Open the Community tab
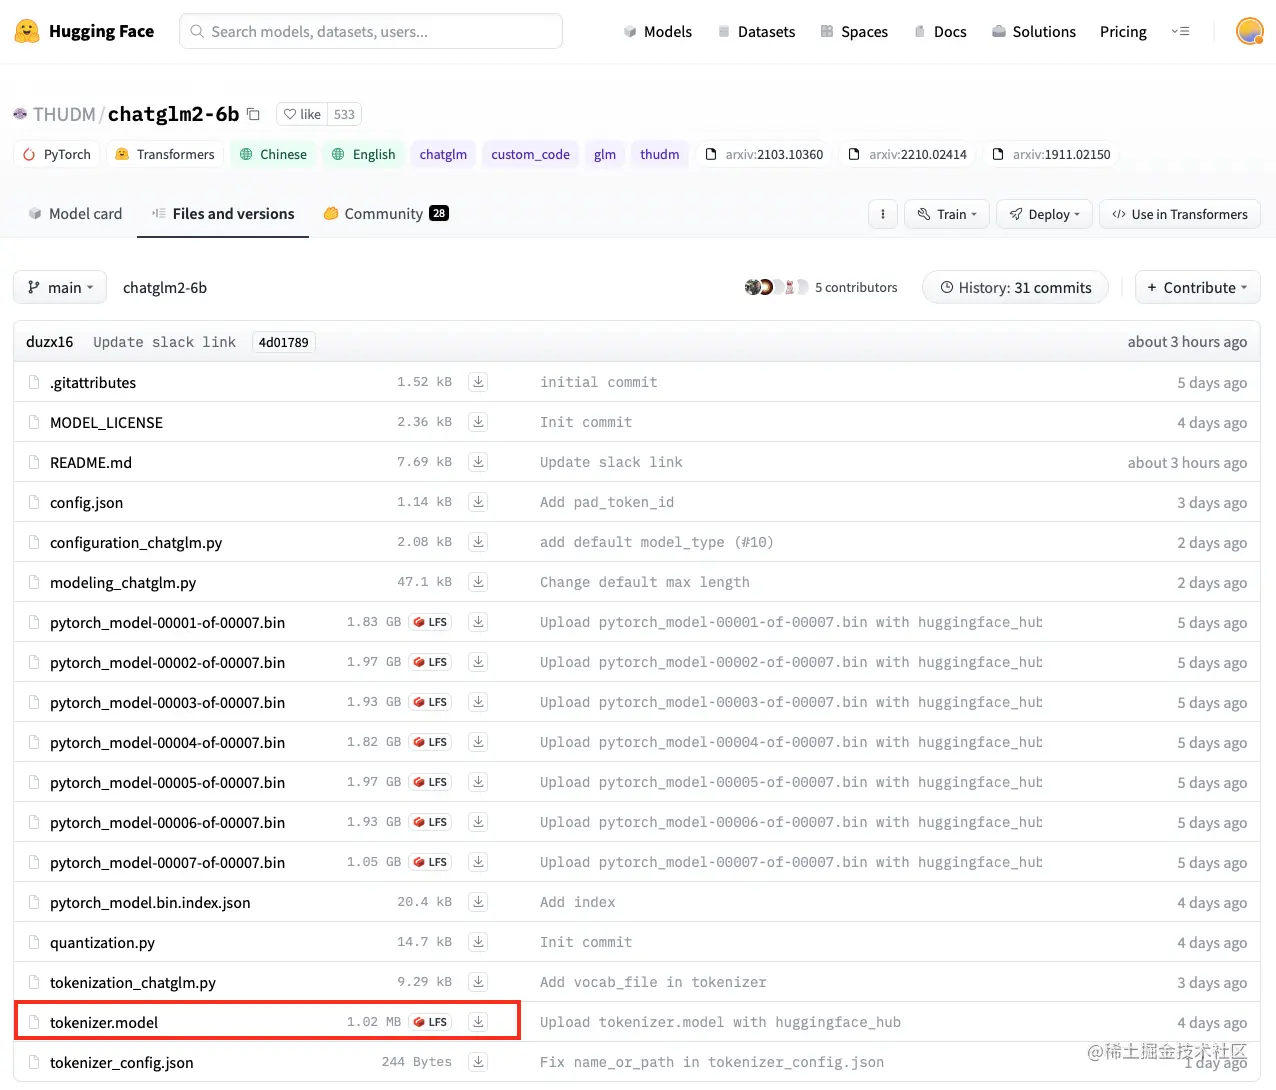This screenshot has height=1090, width=1276. 386,213
